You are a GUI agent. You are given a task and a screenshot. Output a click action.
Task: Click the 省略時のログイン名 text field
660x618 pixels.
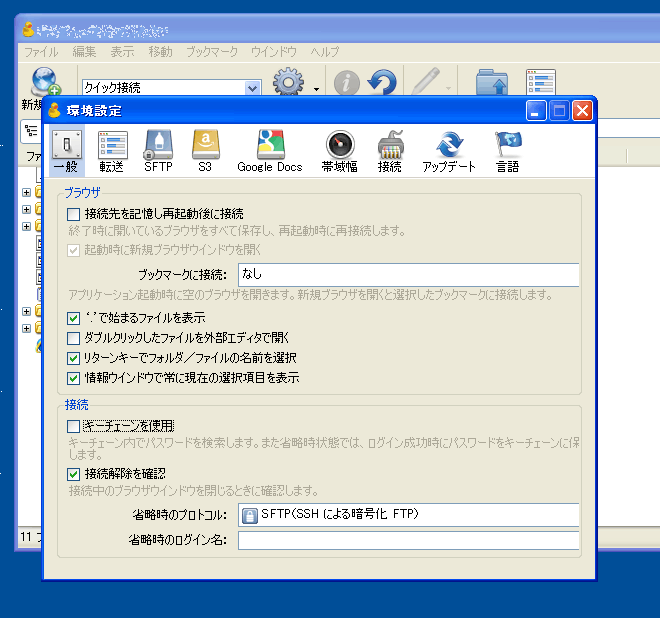(x=408, y=541)
